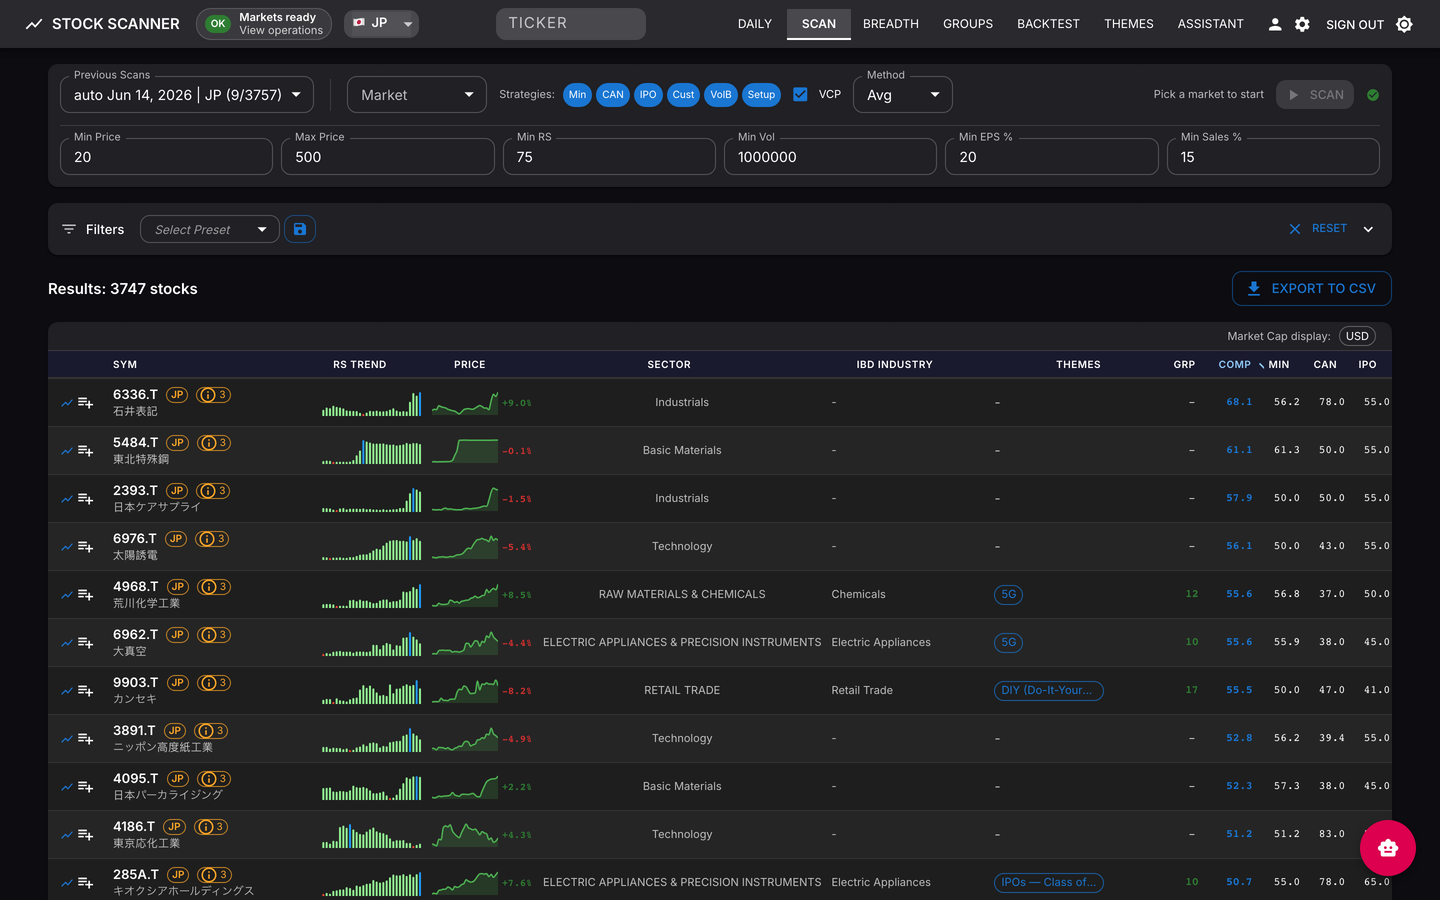Open the GROUPS tab

click(x=968, y=24)
